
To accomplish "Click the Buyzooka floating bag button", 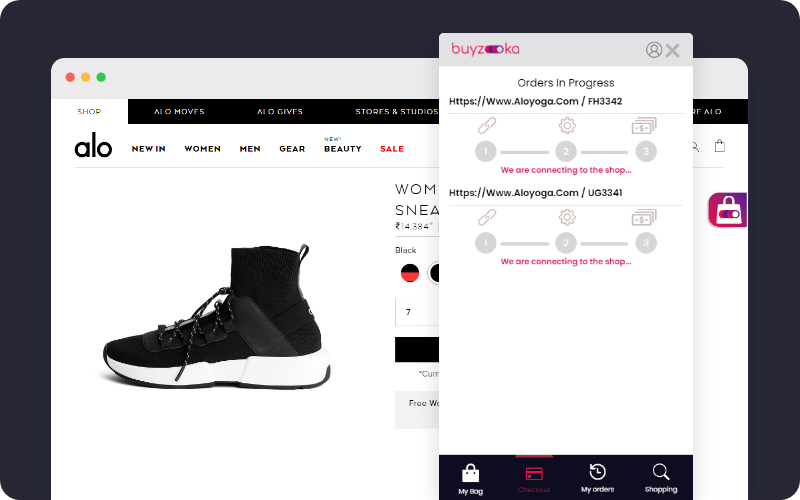I will pos(728,210).
